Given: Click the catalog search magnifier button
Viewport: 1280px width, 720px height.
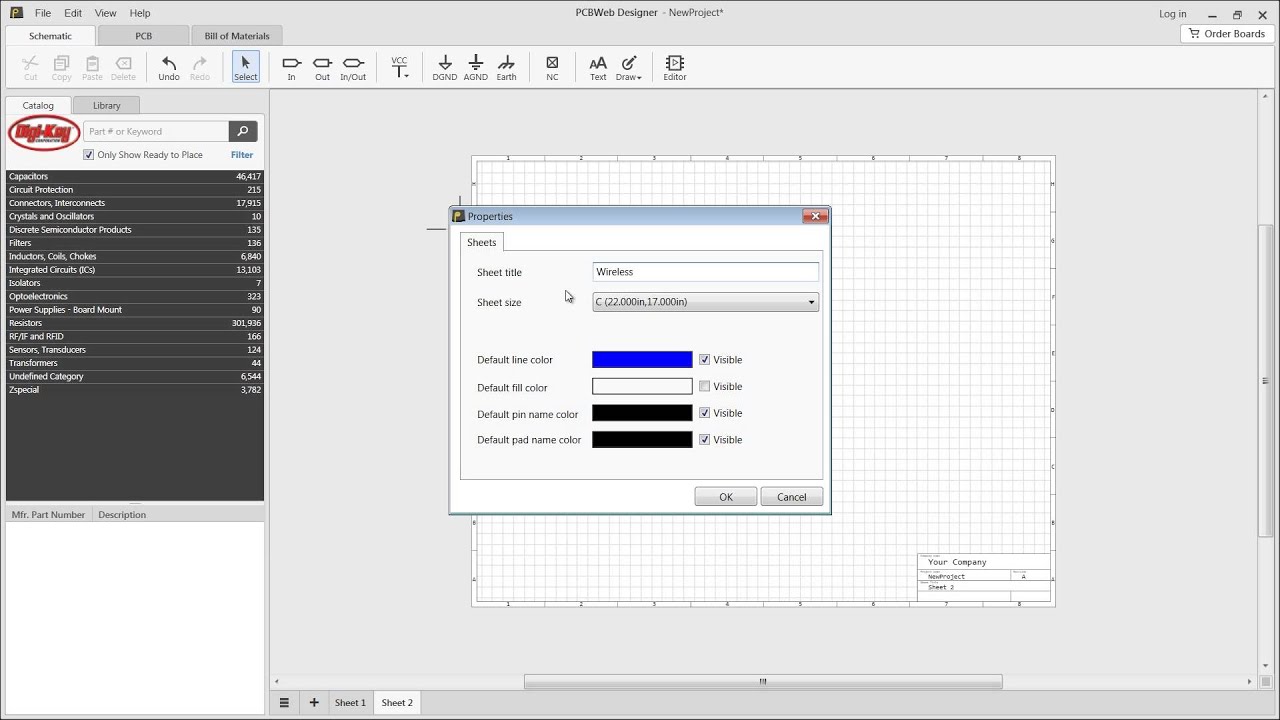Looking at the screenshot, I should tap(243, 131).
